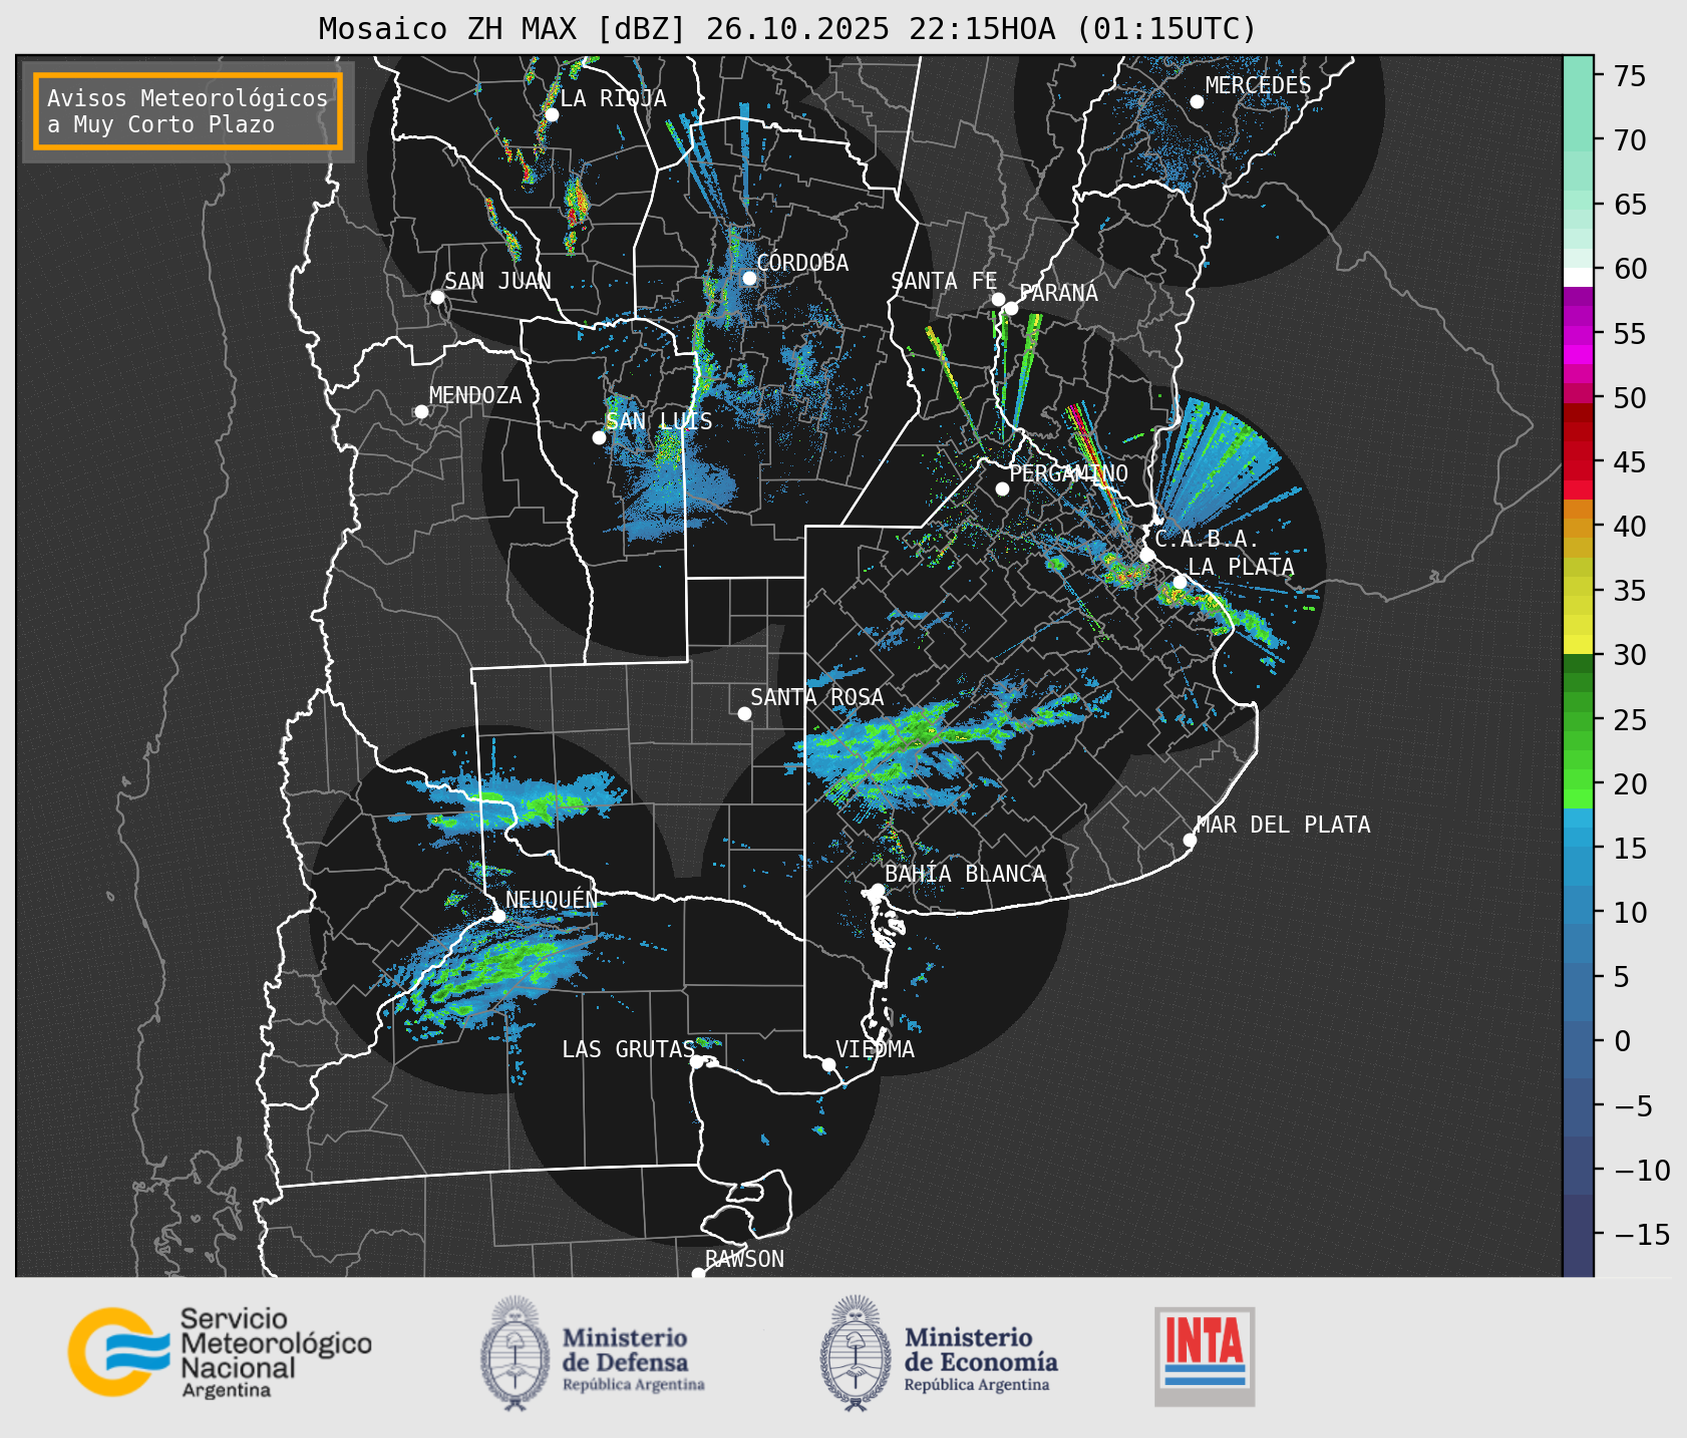1687x1438 pixels.
Task: Select the Córdoba city marker dot
Action: (749, 278)
